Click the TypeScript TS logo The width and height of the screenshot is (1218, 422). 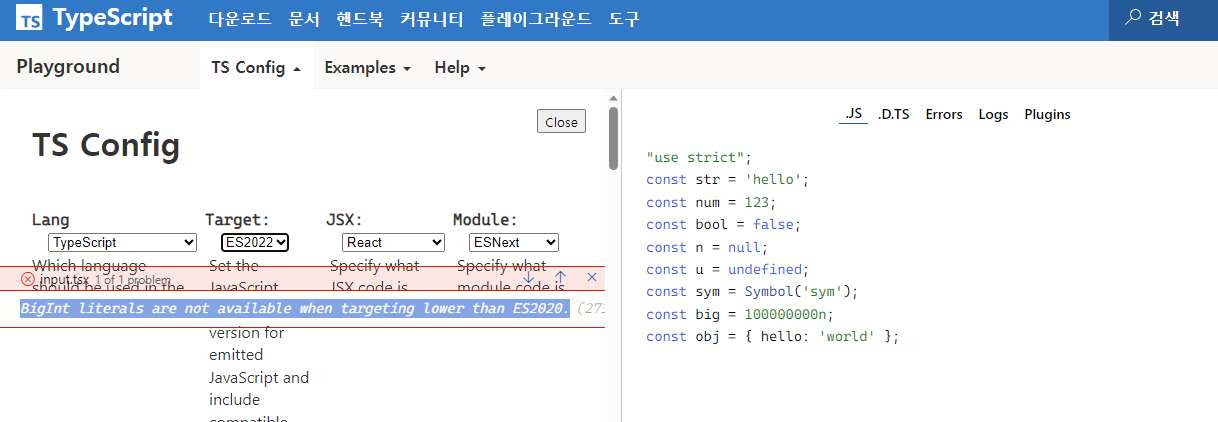(31, 18)
